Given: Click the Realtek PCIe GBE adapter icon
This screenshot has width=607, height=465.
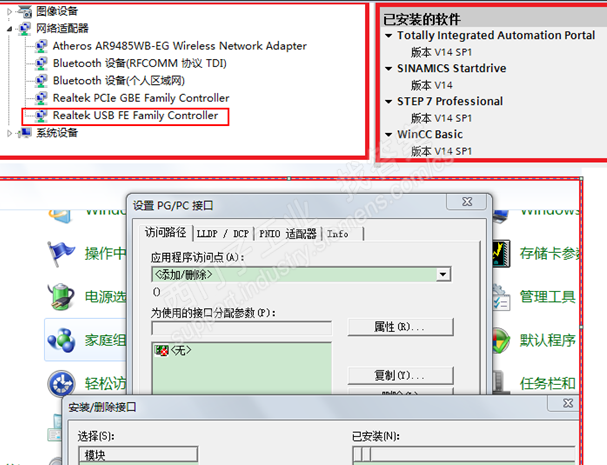Looking at the screenshot, I should tap(41, 98).
